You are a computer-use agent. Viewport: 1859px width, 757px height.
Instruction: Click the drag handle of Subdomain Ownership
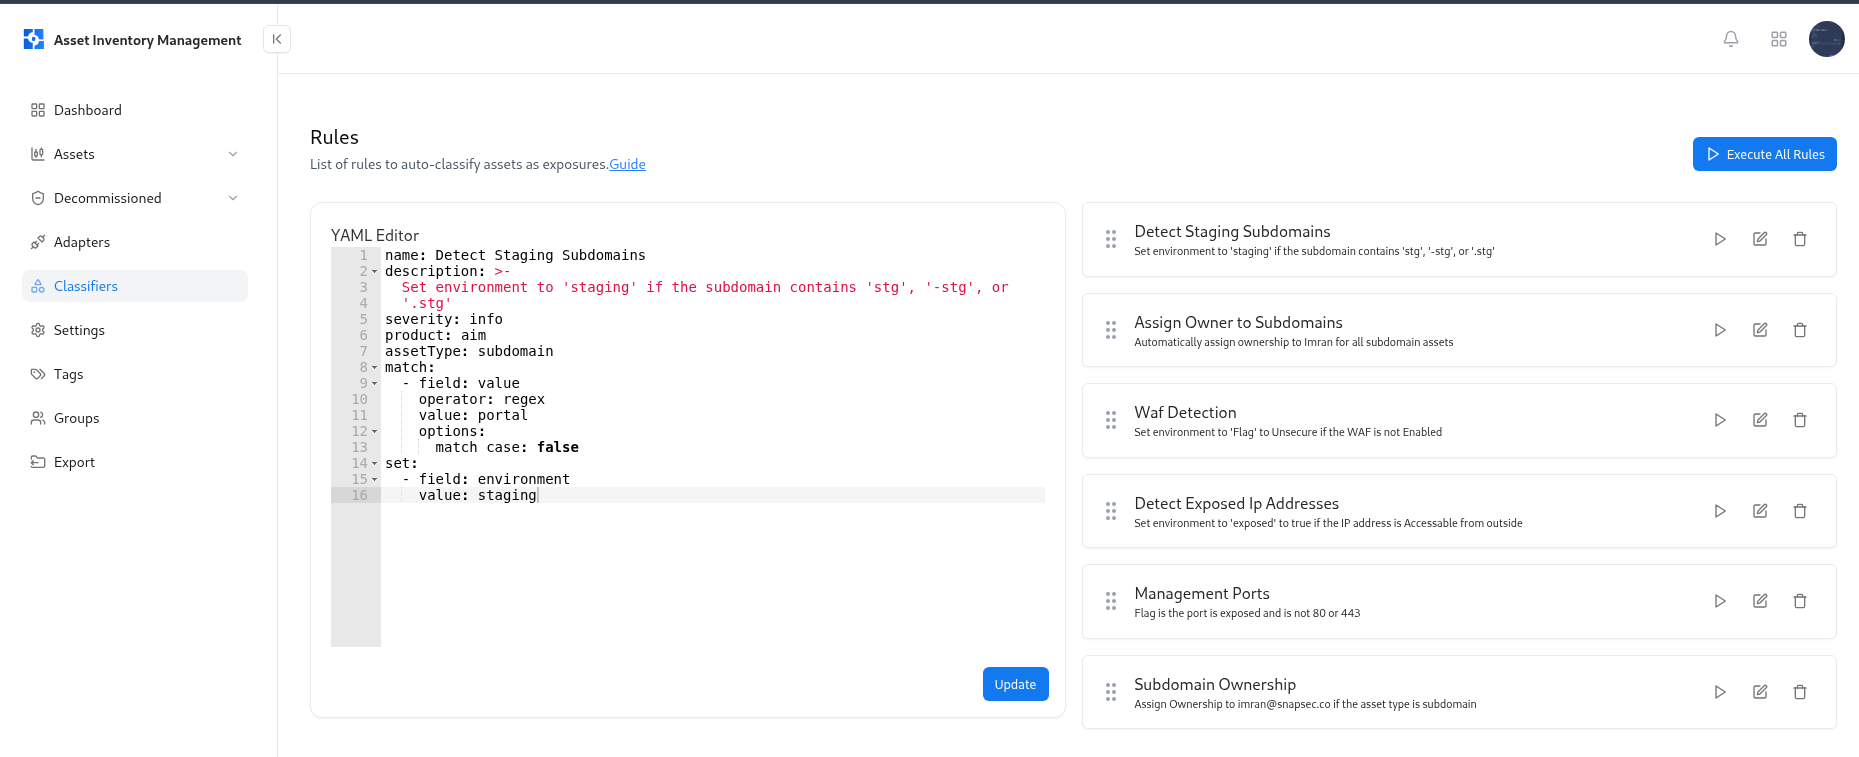pyautogui.click(x=1111, y=692)
